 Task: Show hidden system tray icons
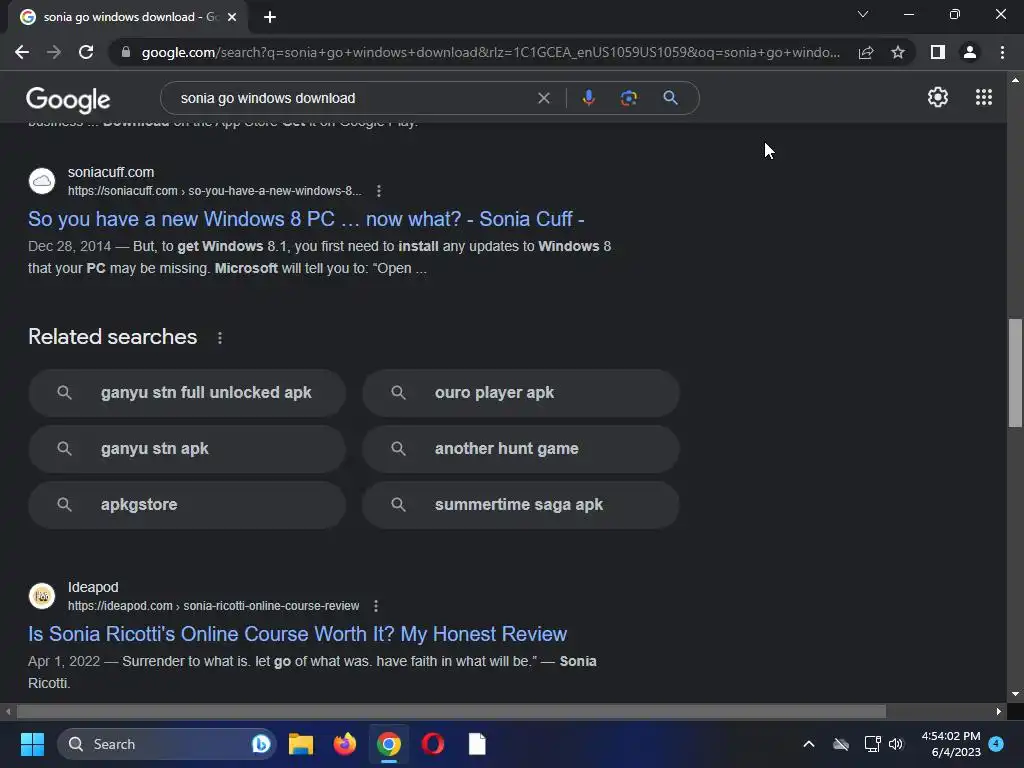click(808, 744)
